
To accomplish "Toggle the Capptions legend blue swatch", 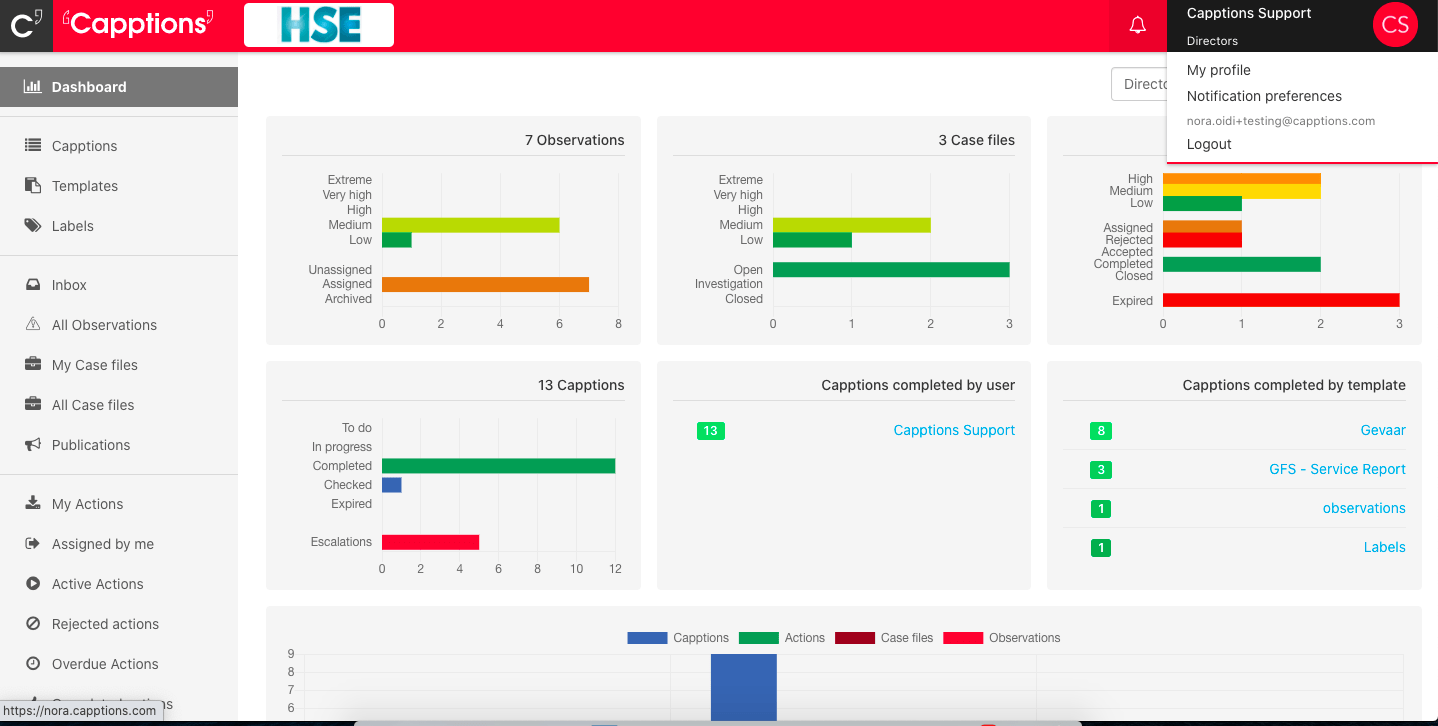I will pyautogui.click(x=647, y=638).
